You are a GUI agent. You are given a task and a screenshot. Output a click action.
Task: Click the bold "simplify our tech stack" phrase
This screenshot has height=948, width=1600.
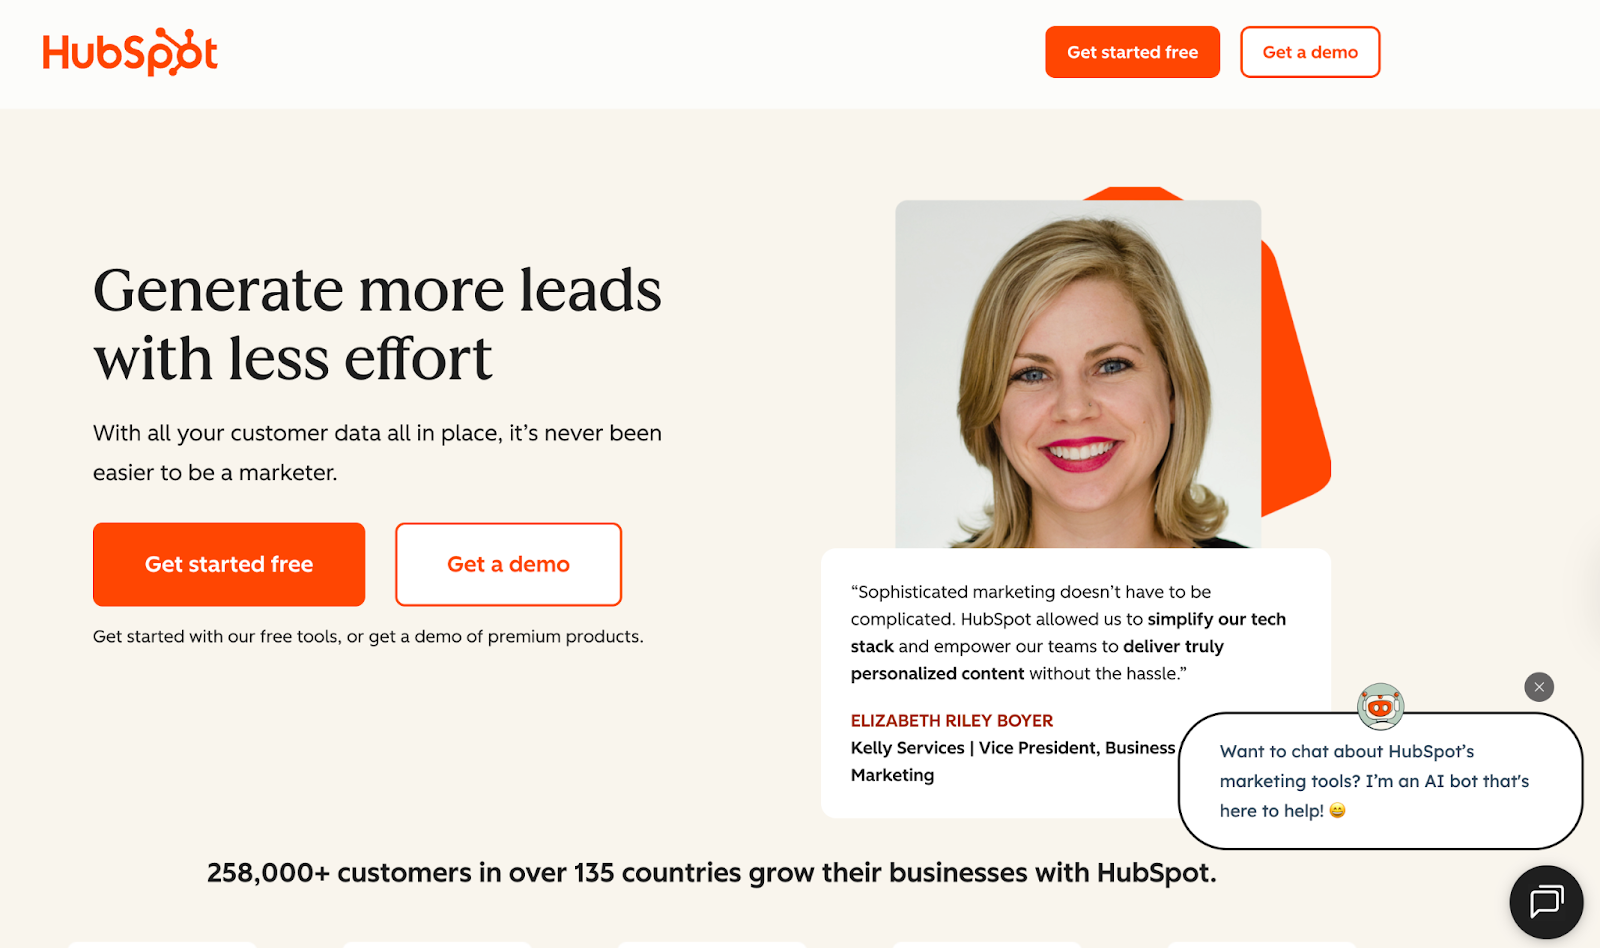1216,620
